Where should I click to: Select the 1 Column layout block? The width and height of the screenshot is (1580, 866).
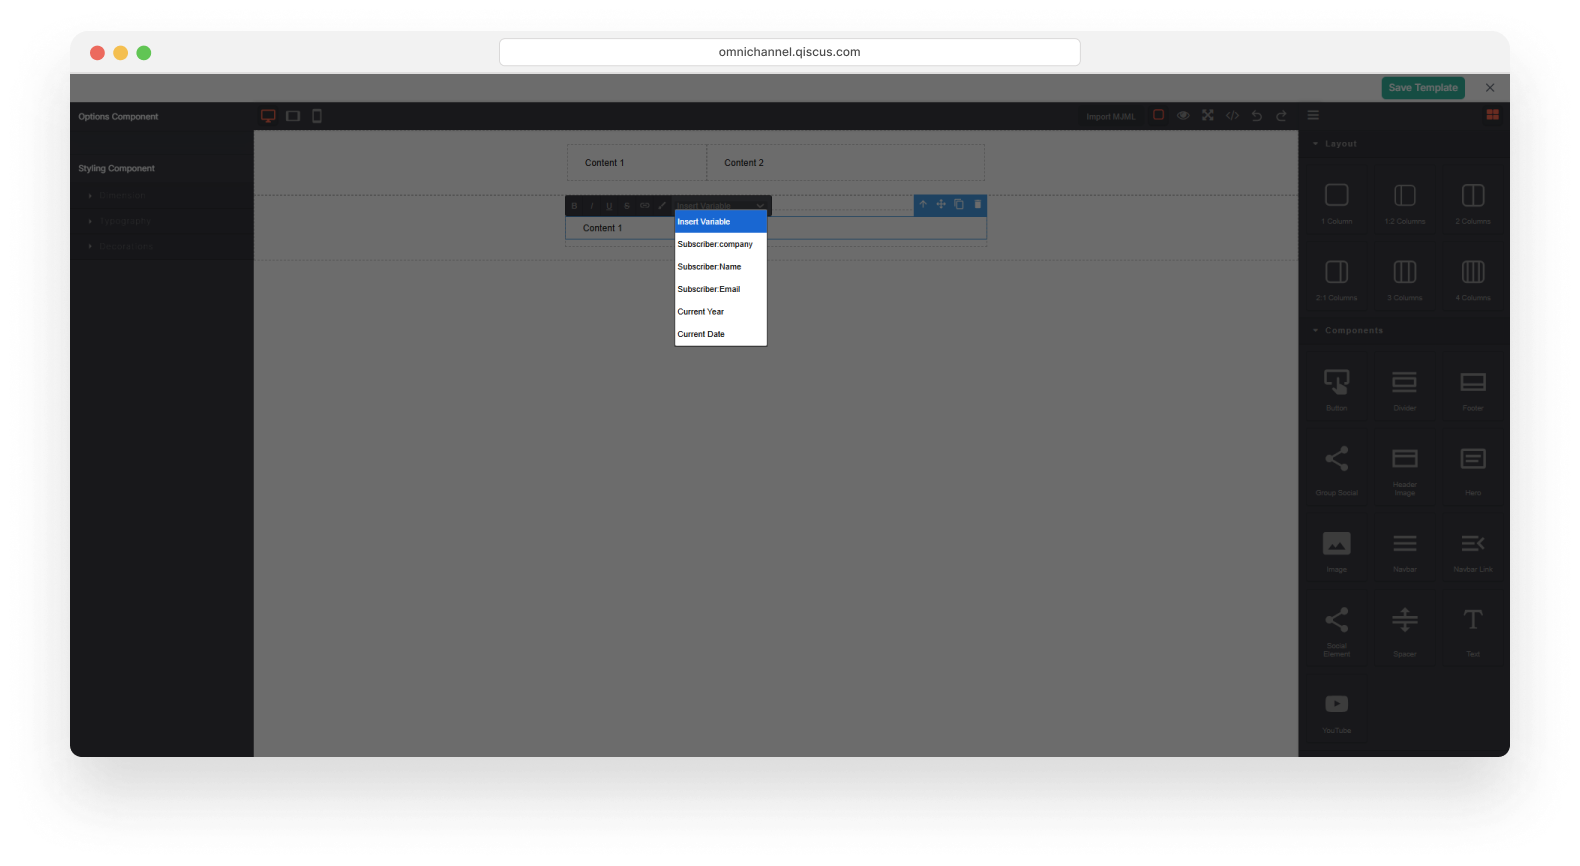(1337, 200)
